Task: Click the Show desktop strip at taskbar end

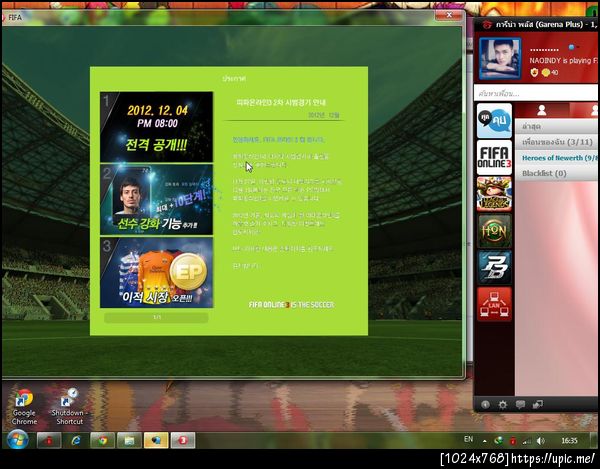Action: pos(595,440)
